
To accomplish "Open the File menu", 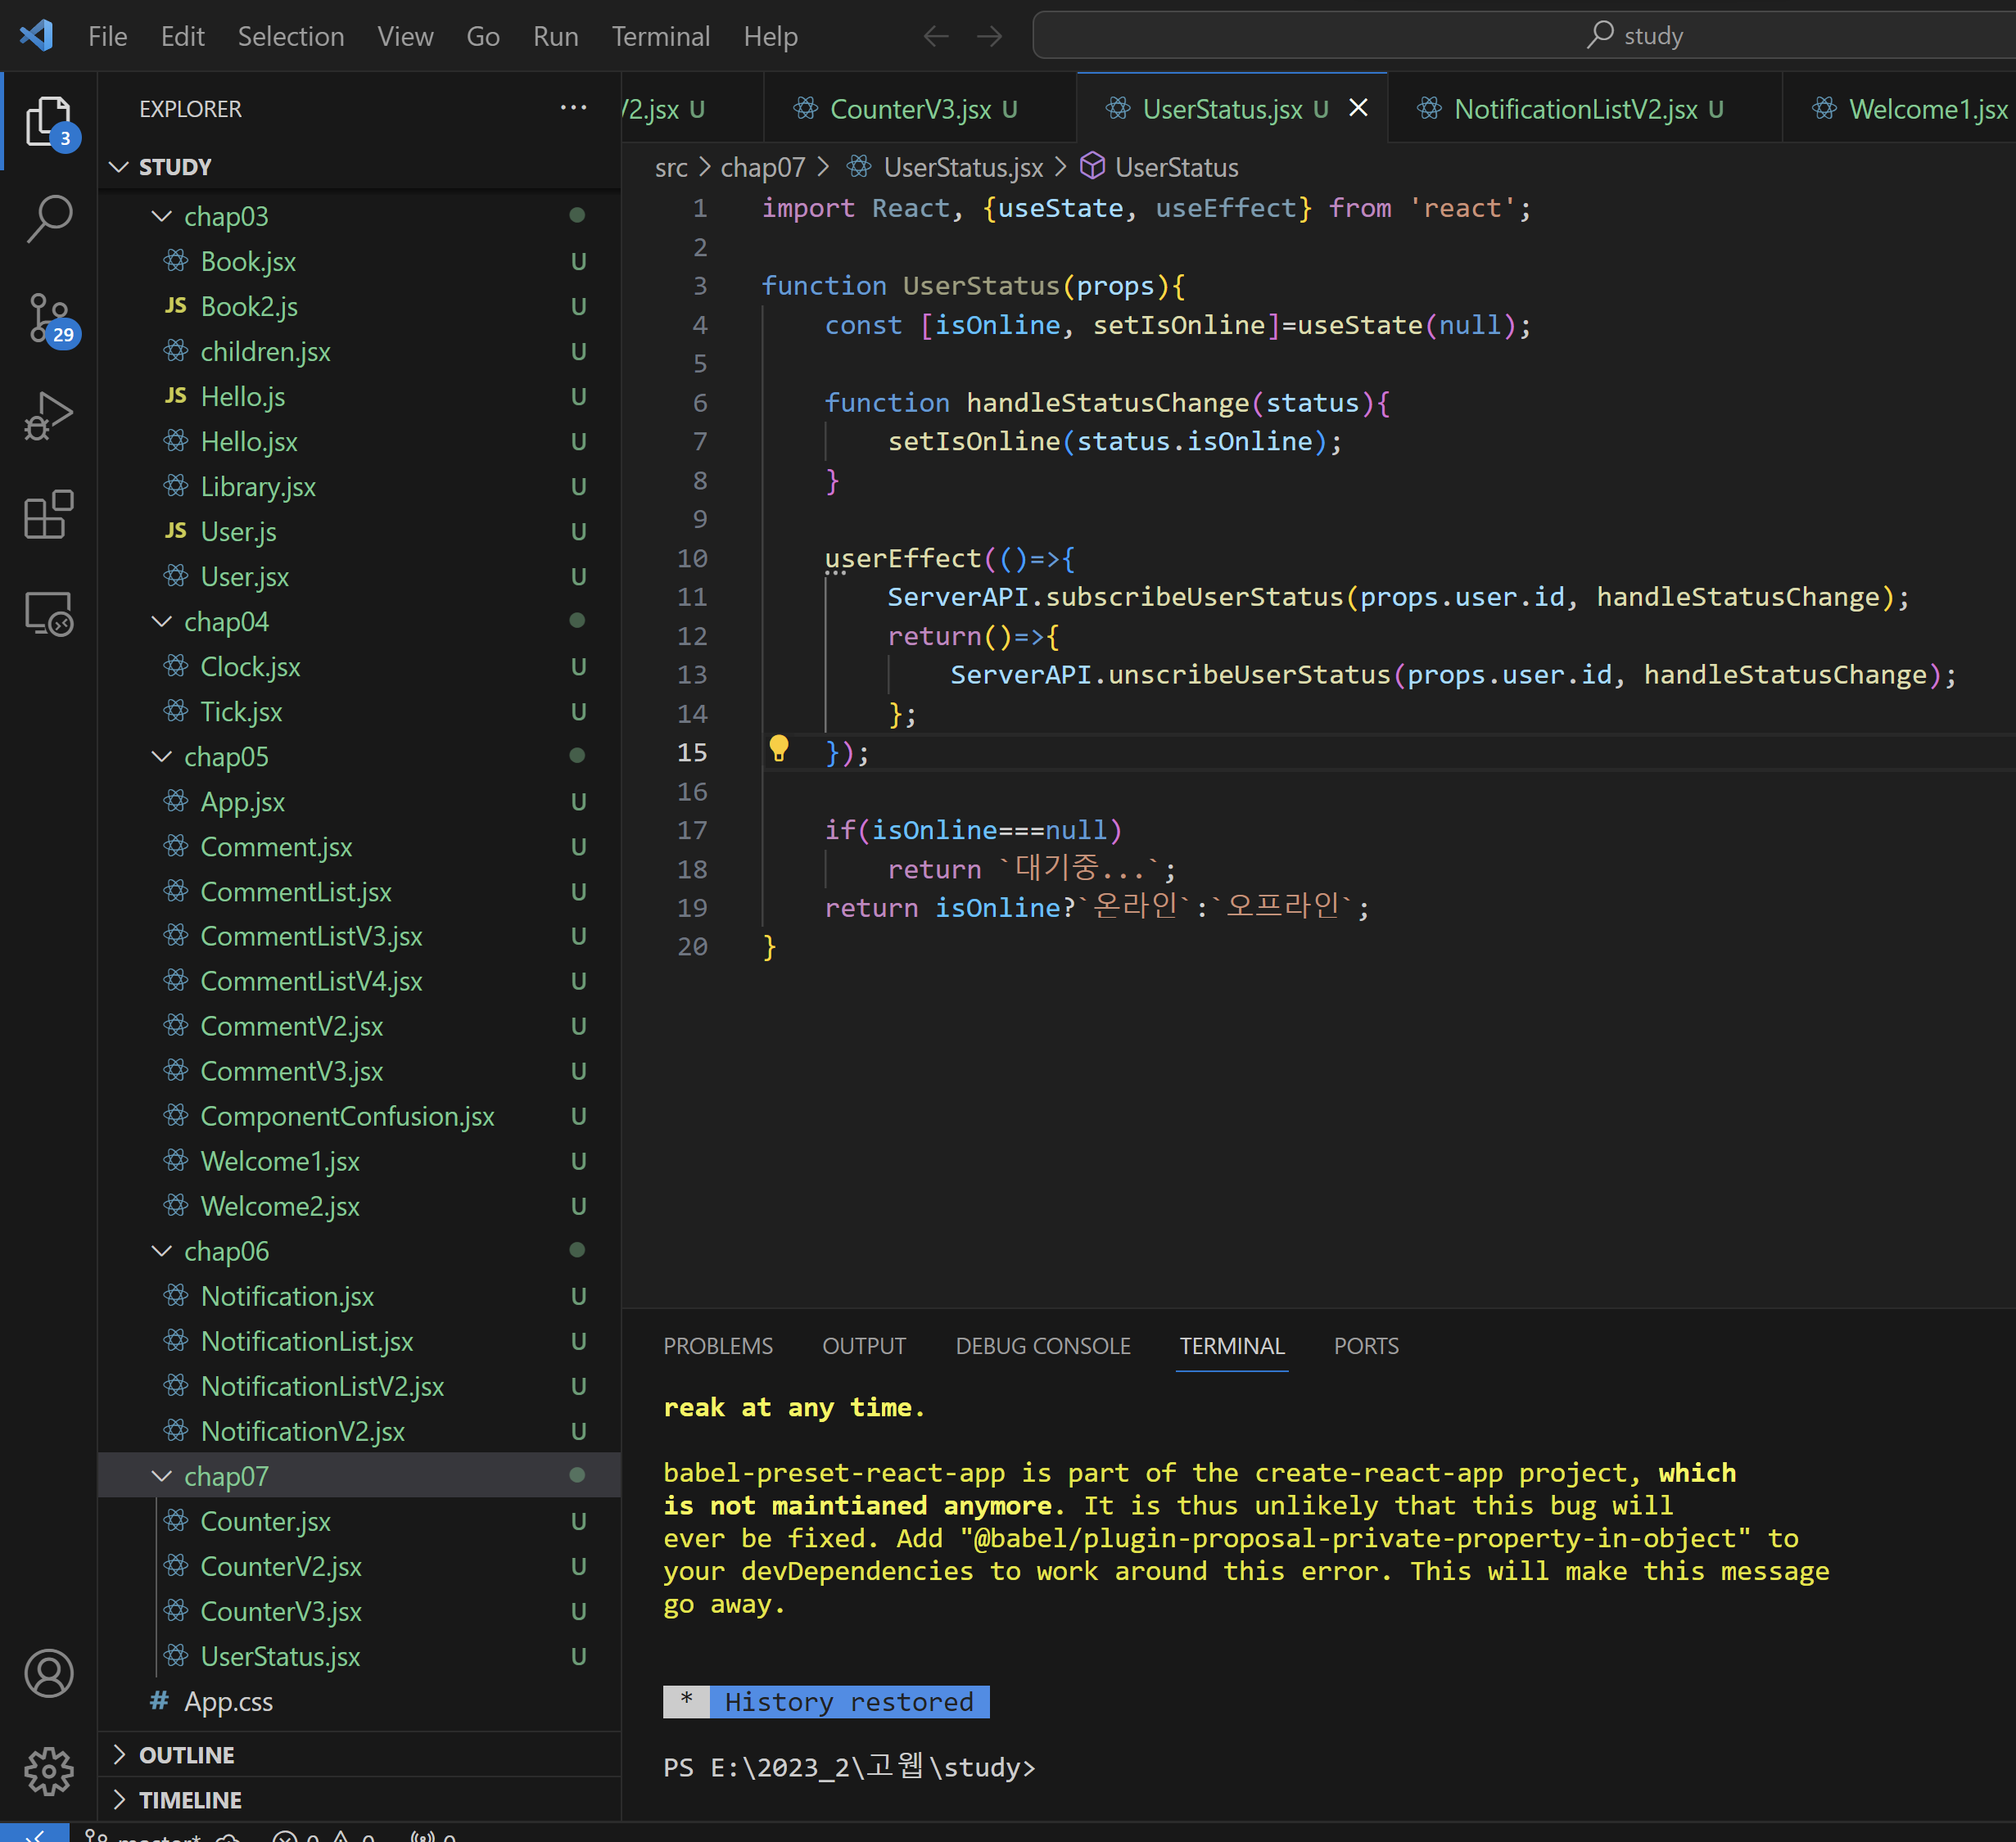I will click(x=108, y=36).
